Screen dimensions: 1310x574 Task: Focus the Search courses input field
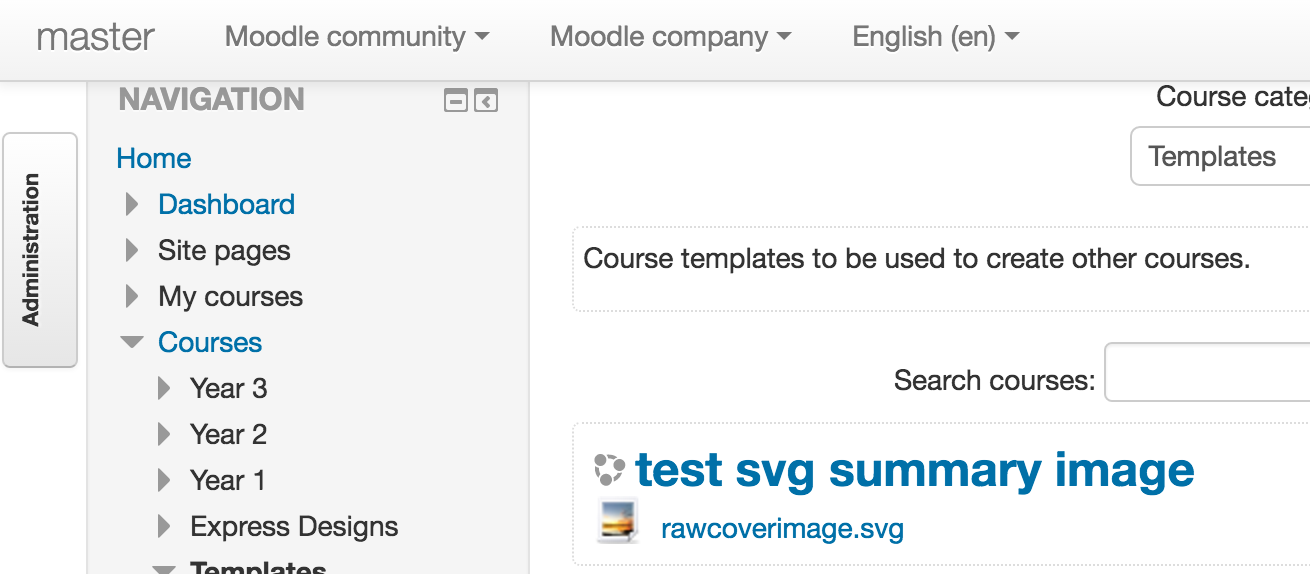click(x=1207, y=372)
